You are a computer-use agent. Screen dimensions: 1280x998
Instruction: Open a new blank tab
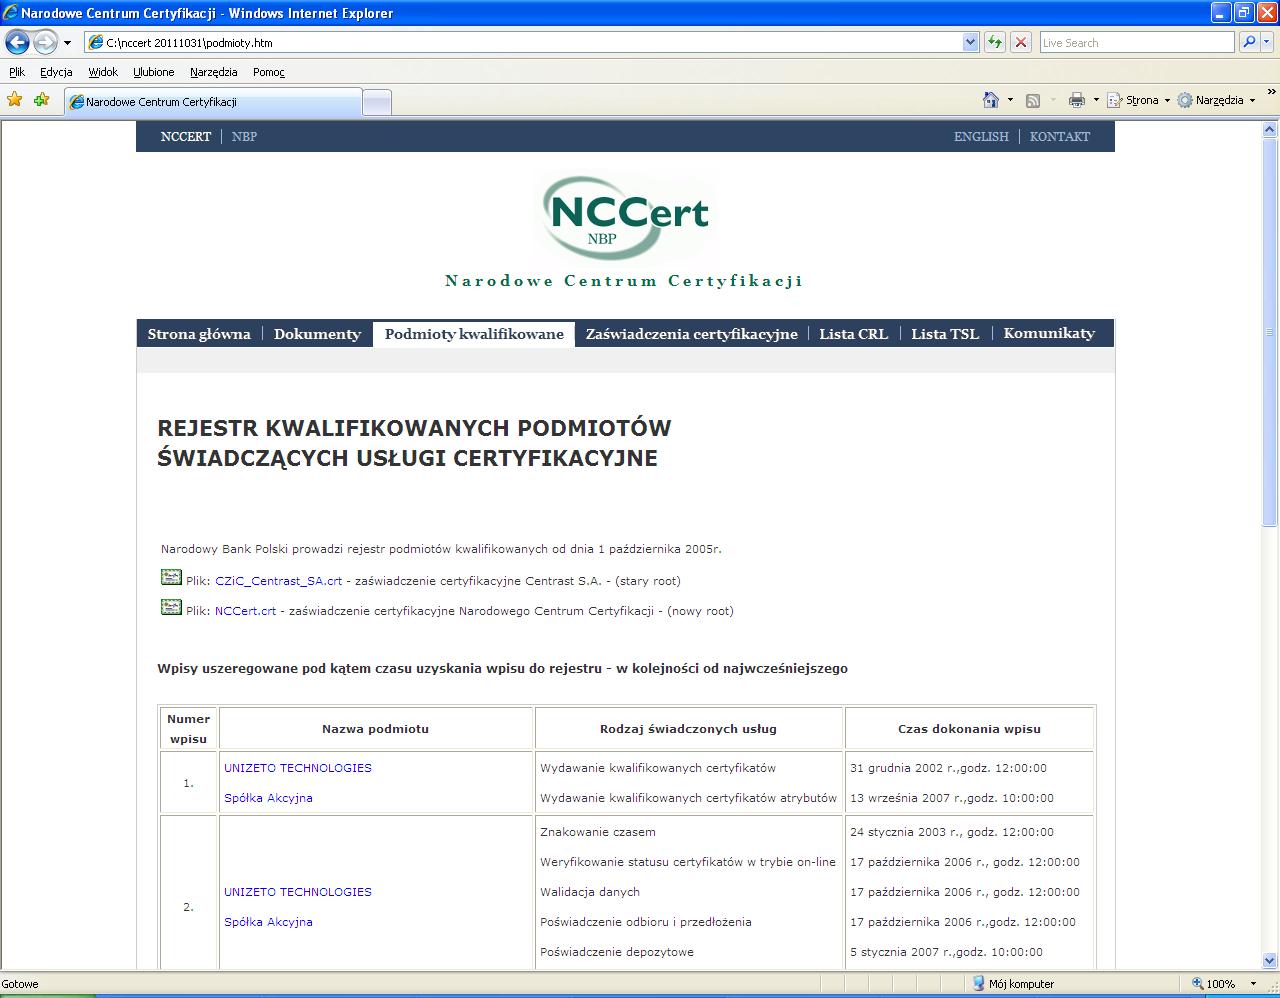[376, 102]
